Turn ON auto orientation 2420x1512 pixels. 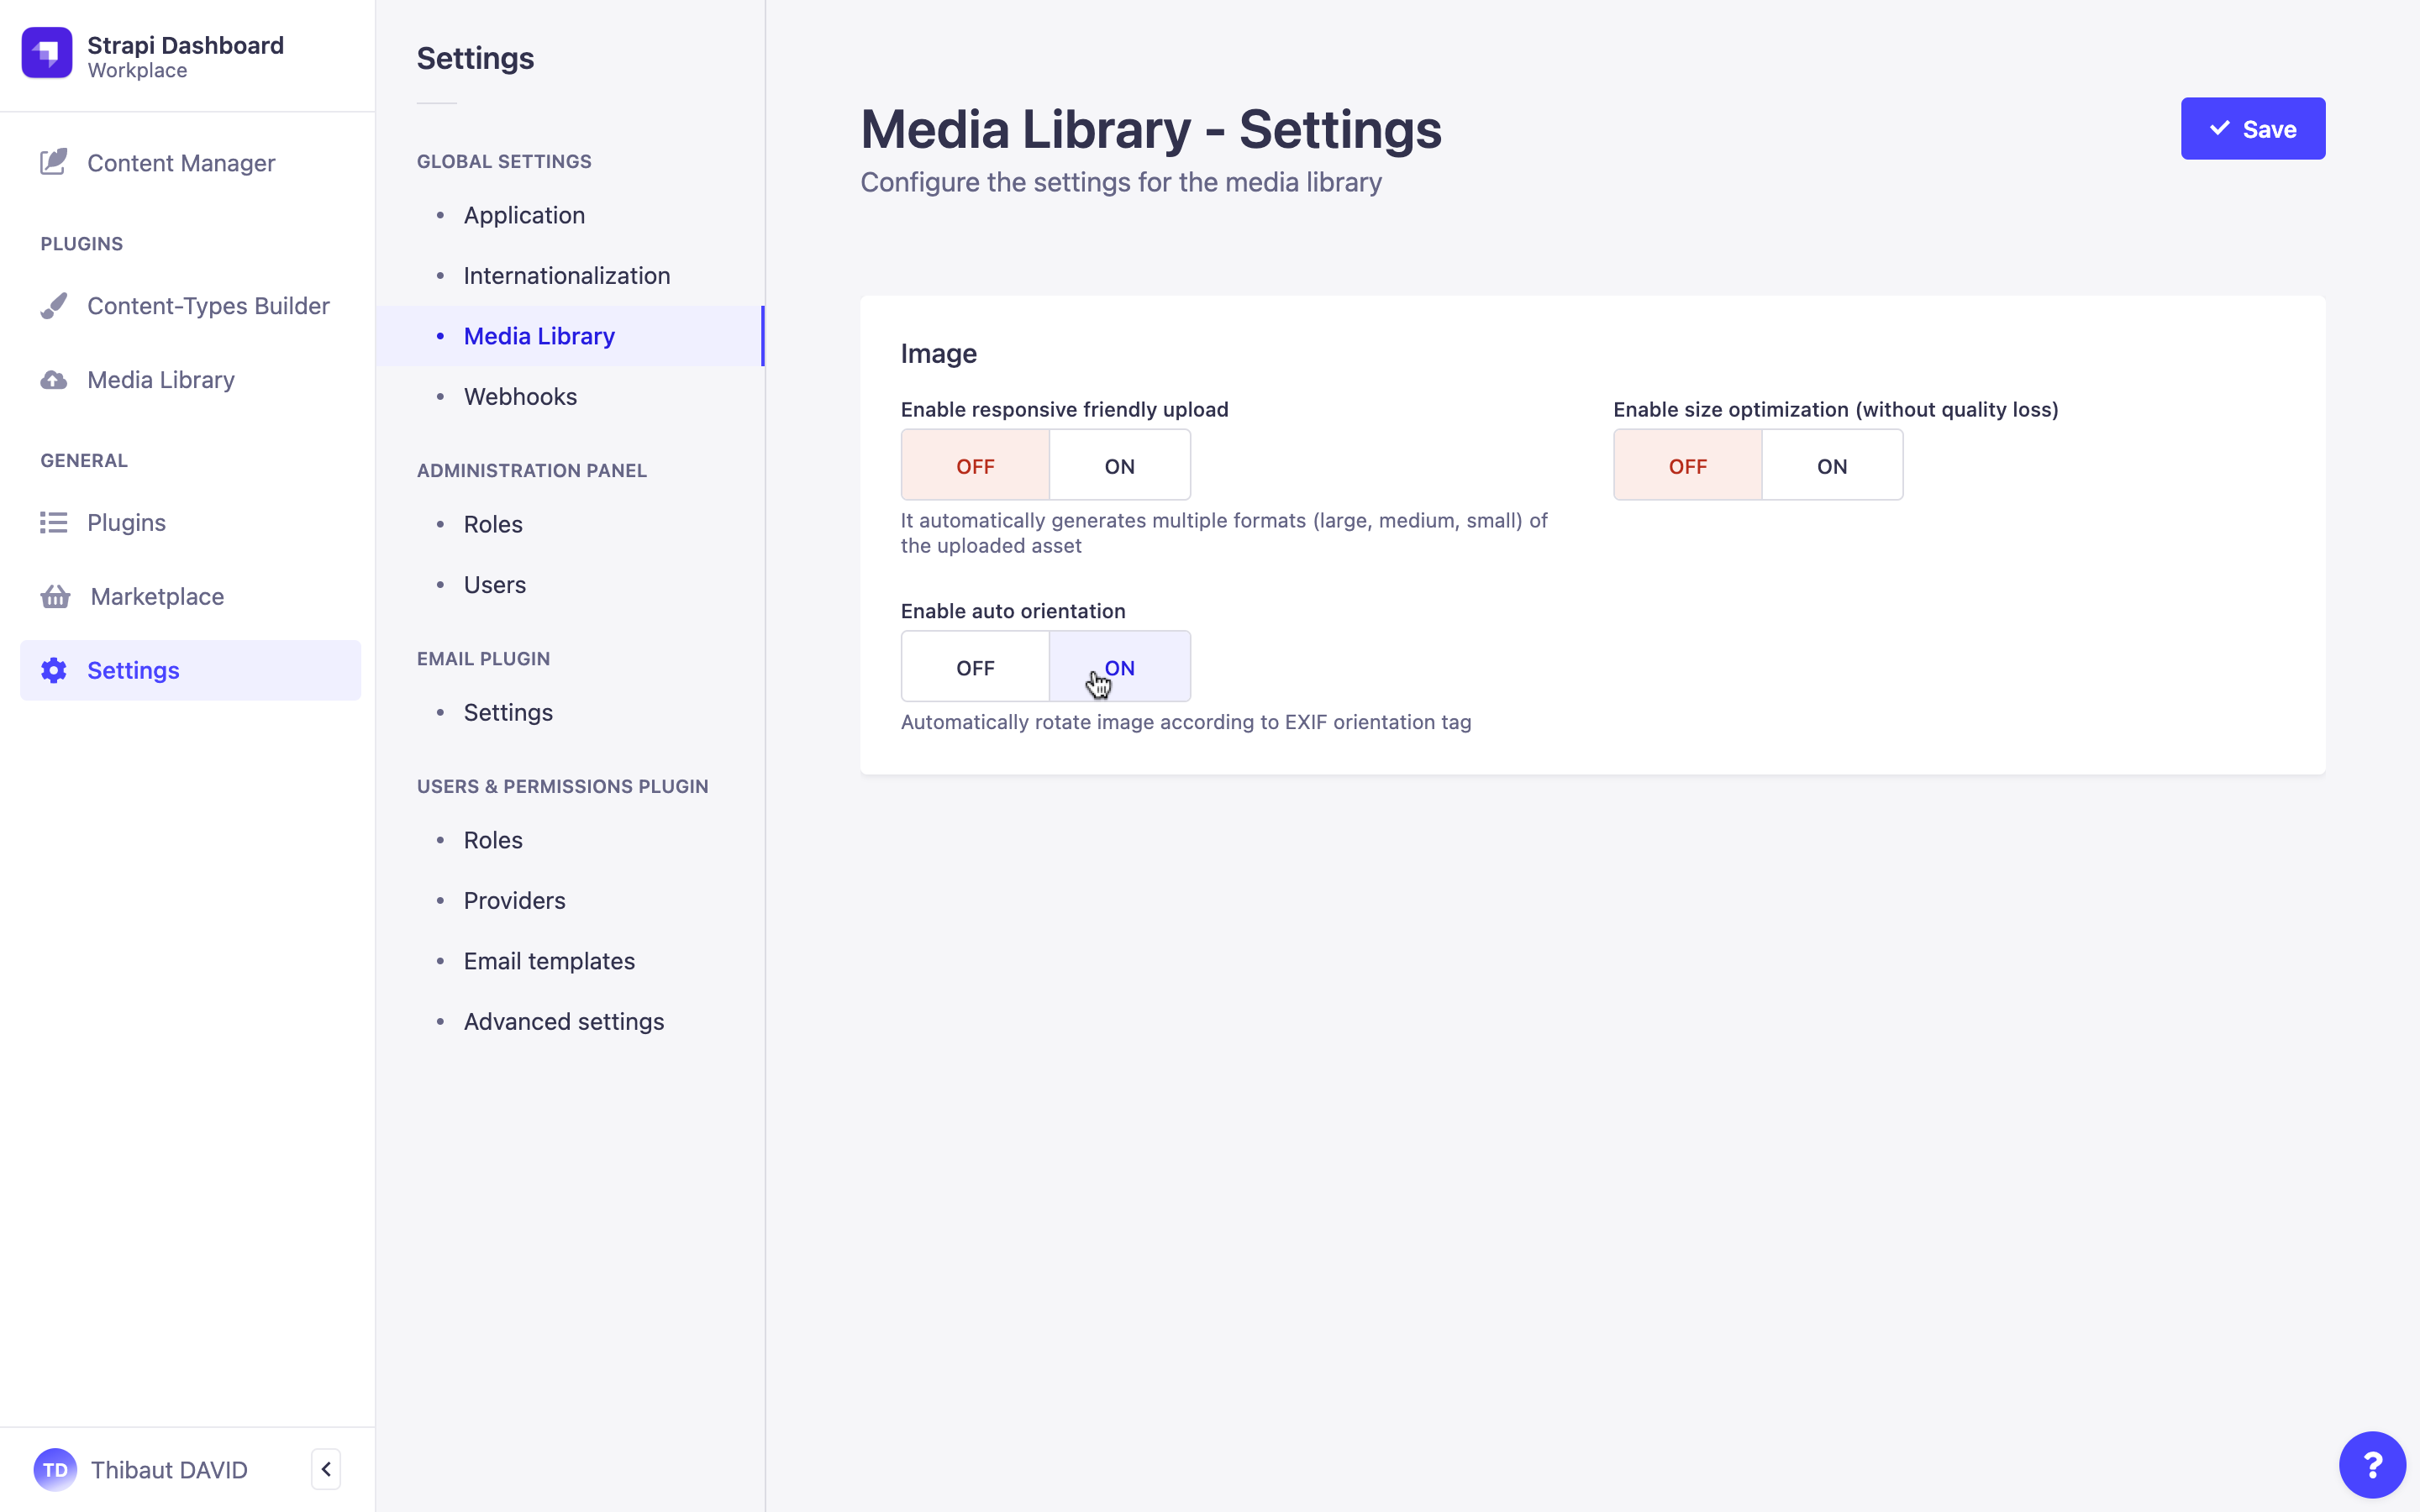pos(1120,666)
